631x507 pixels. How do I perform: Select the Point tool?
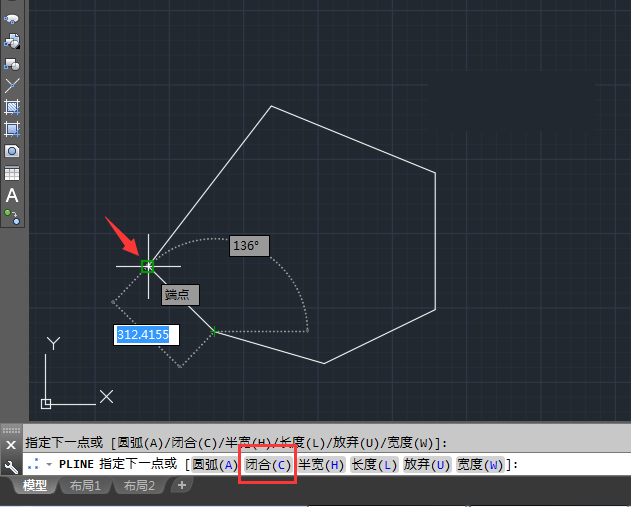coord(12,85)
